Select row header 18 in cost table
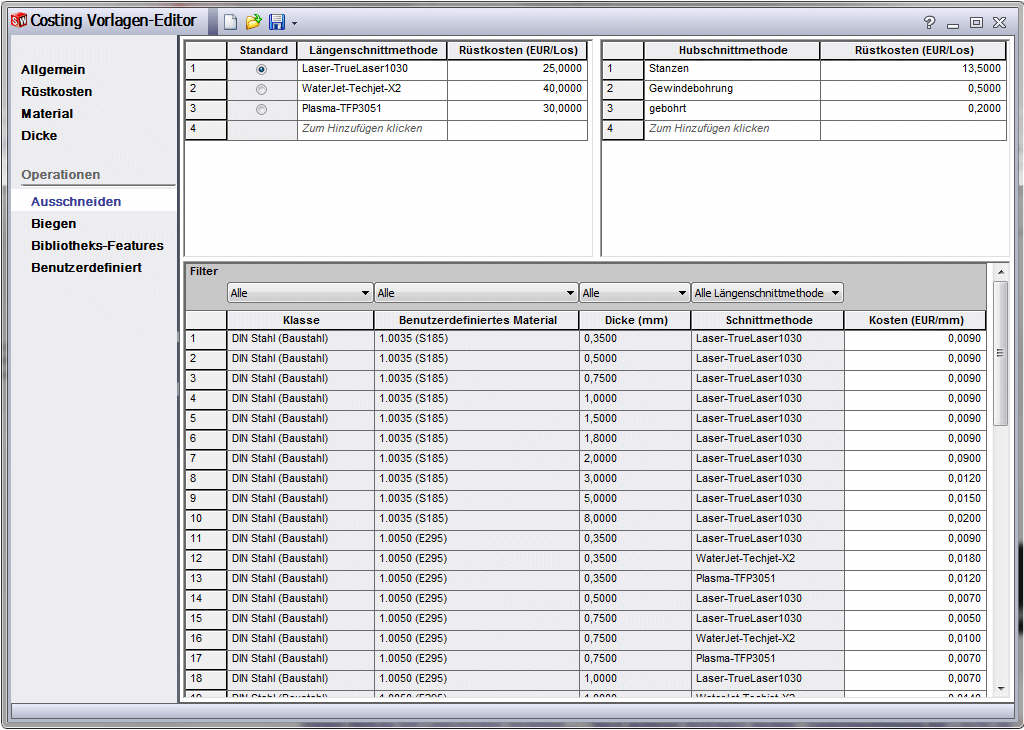 pyautogui.click(x=206, y=678)
